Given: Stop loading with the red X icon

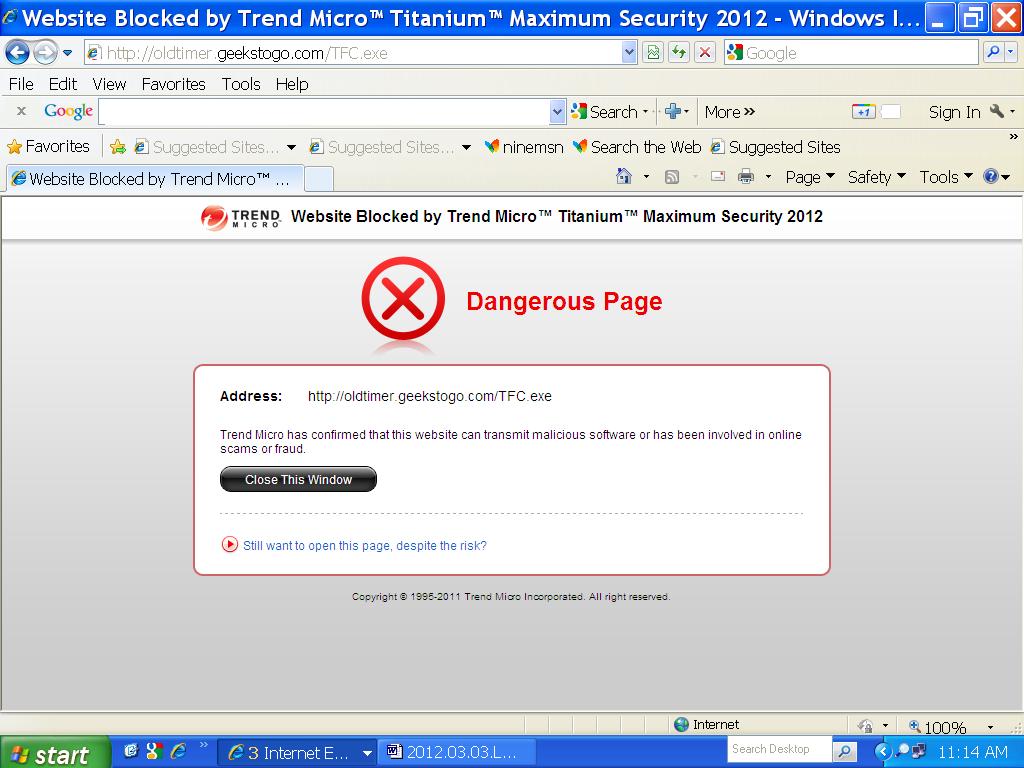Looking at the screenshot, I should click(x=705, y=53).
